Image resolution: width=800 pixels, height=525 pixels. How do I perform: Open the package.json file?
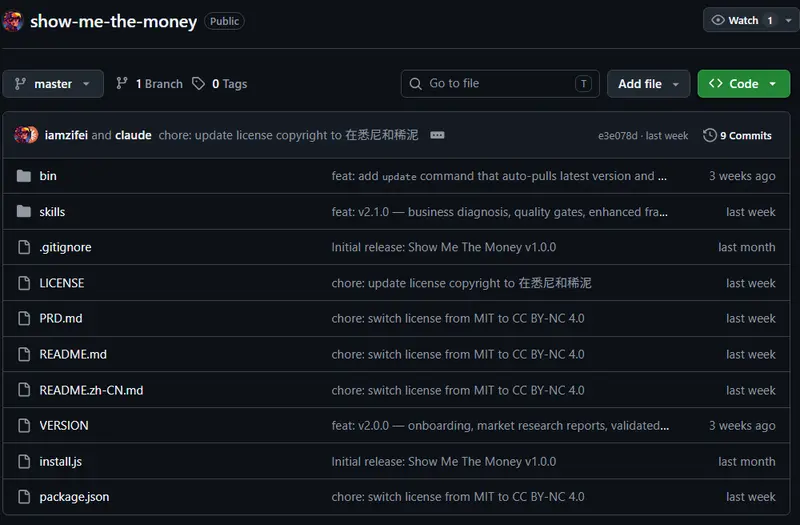[x=74, y=497]
